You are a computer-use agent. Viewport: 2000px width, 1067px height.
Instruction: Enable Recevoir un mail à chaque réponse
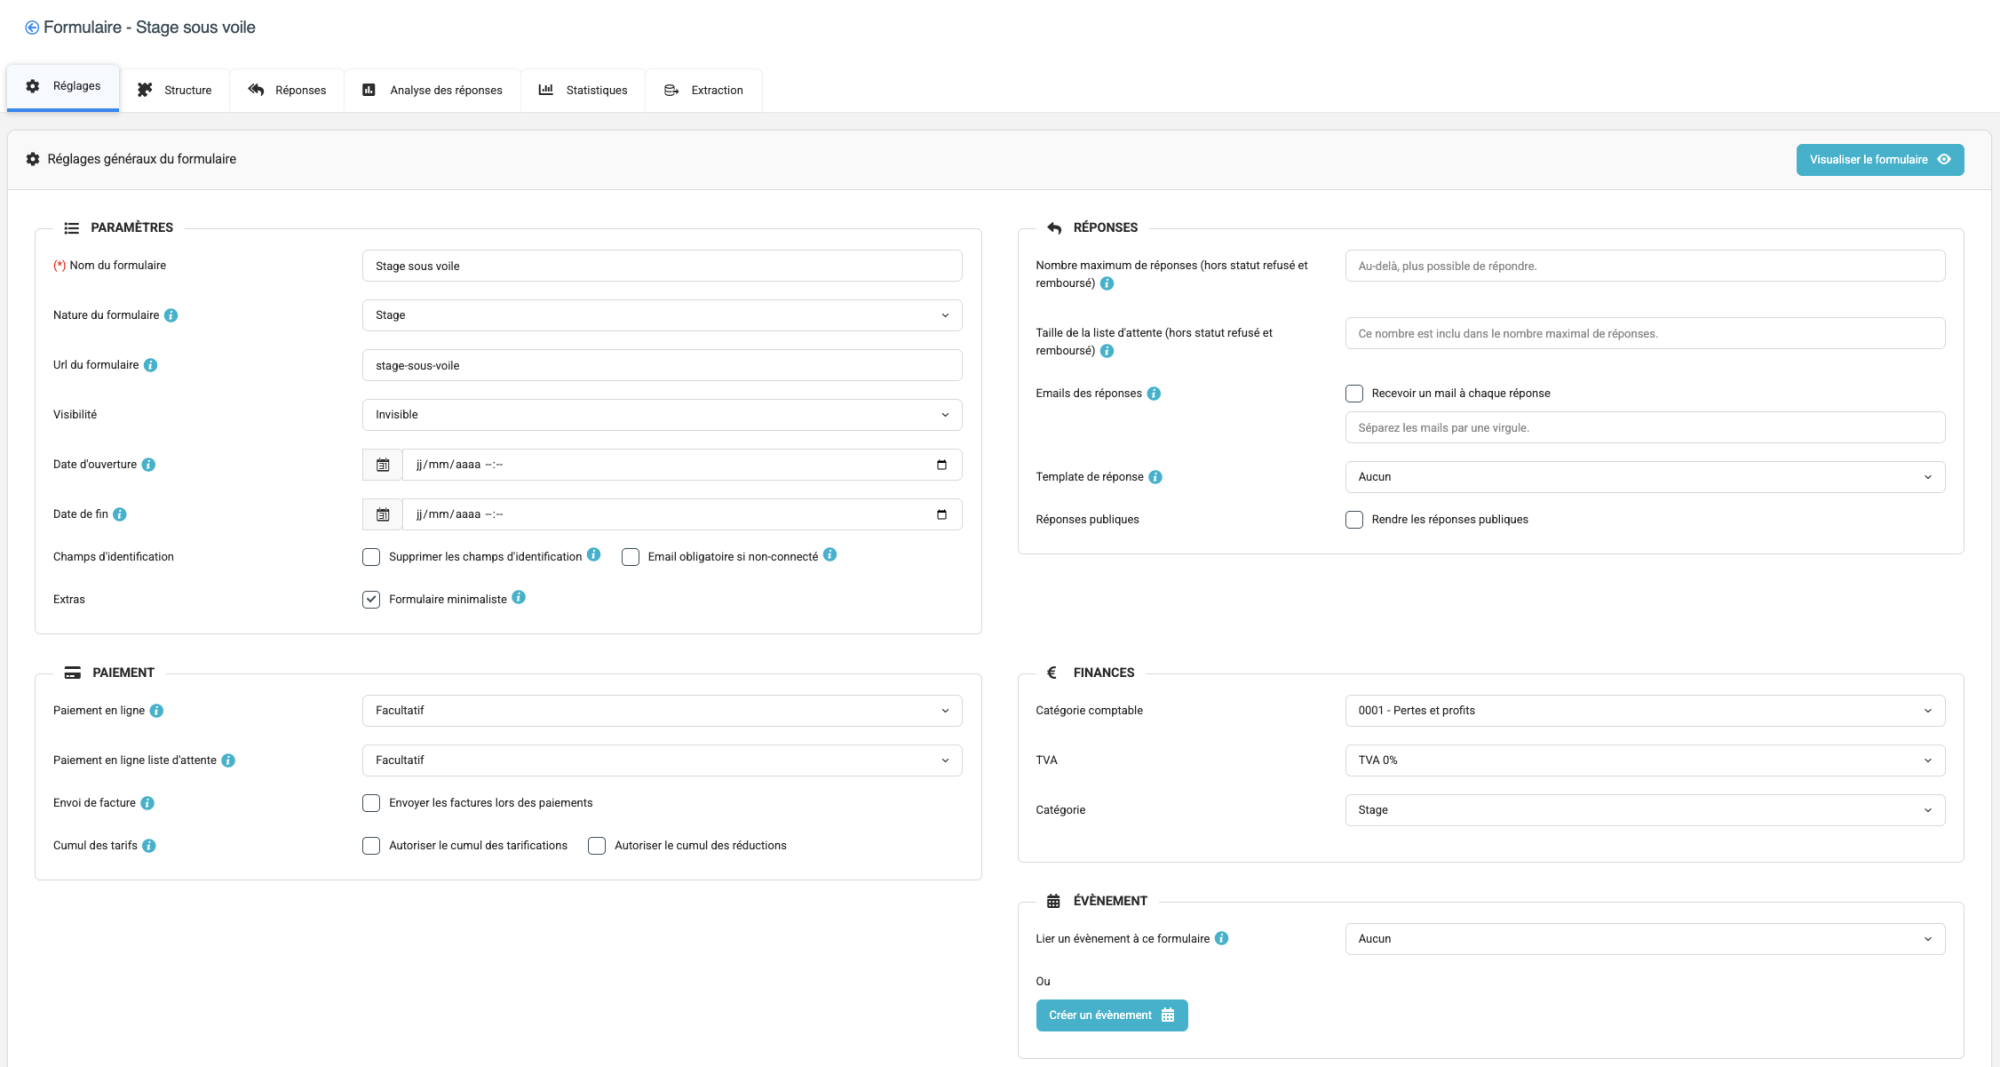(1354, 394)
